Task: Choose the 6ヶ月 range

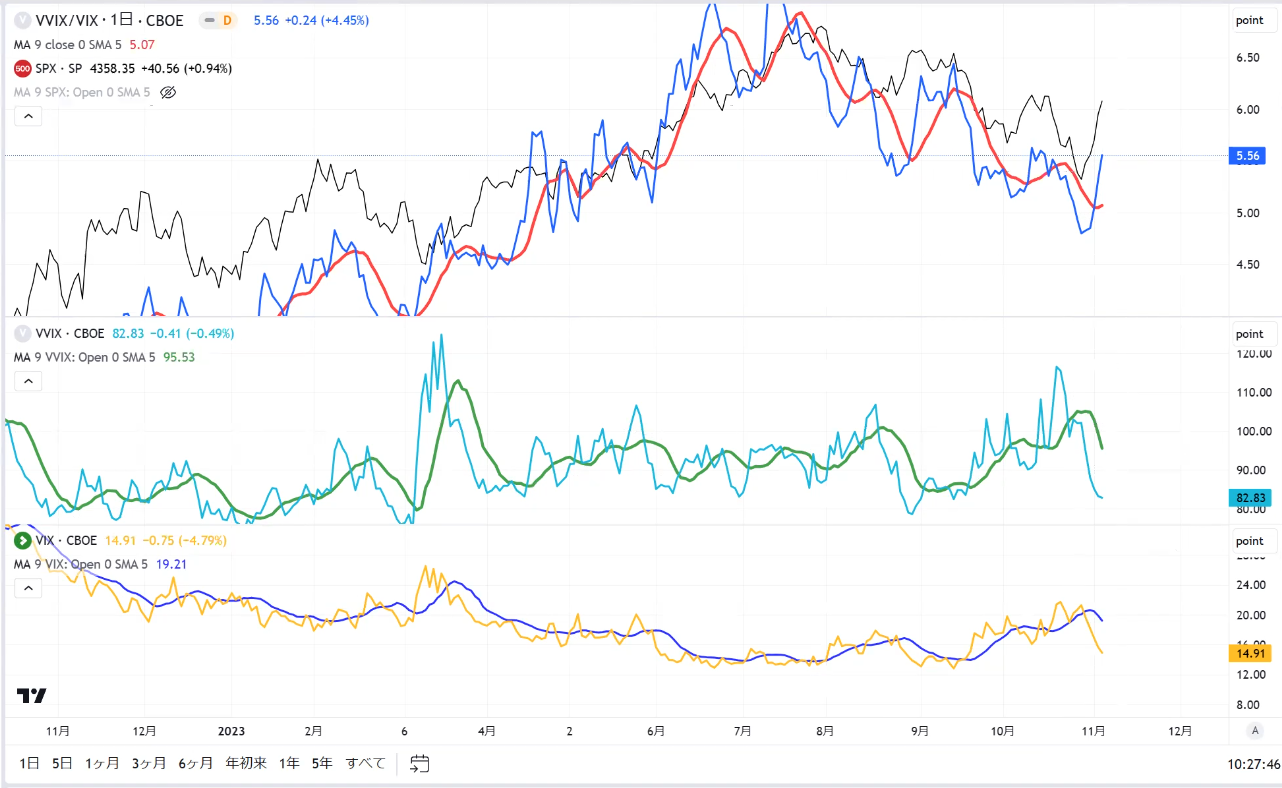Action: pyautogui.click(x=195, y=763)
